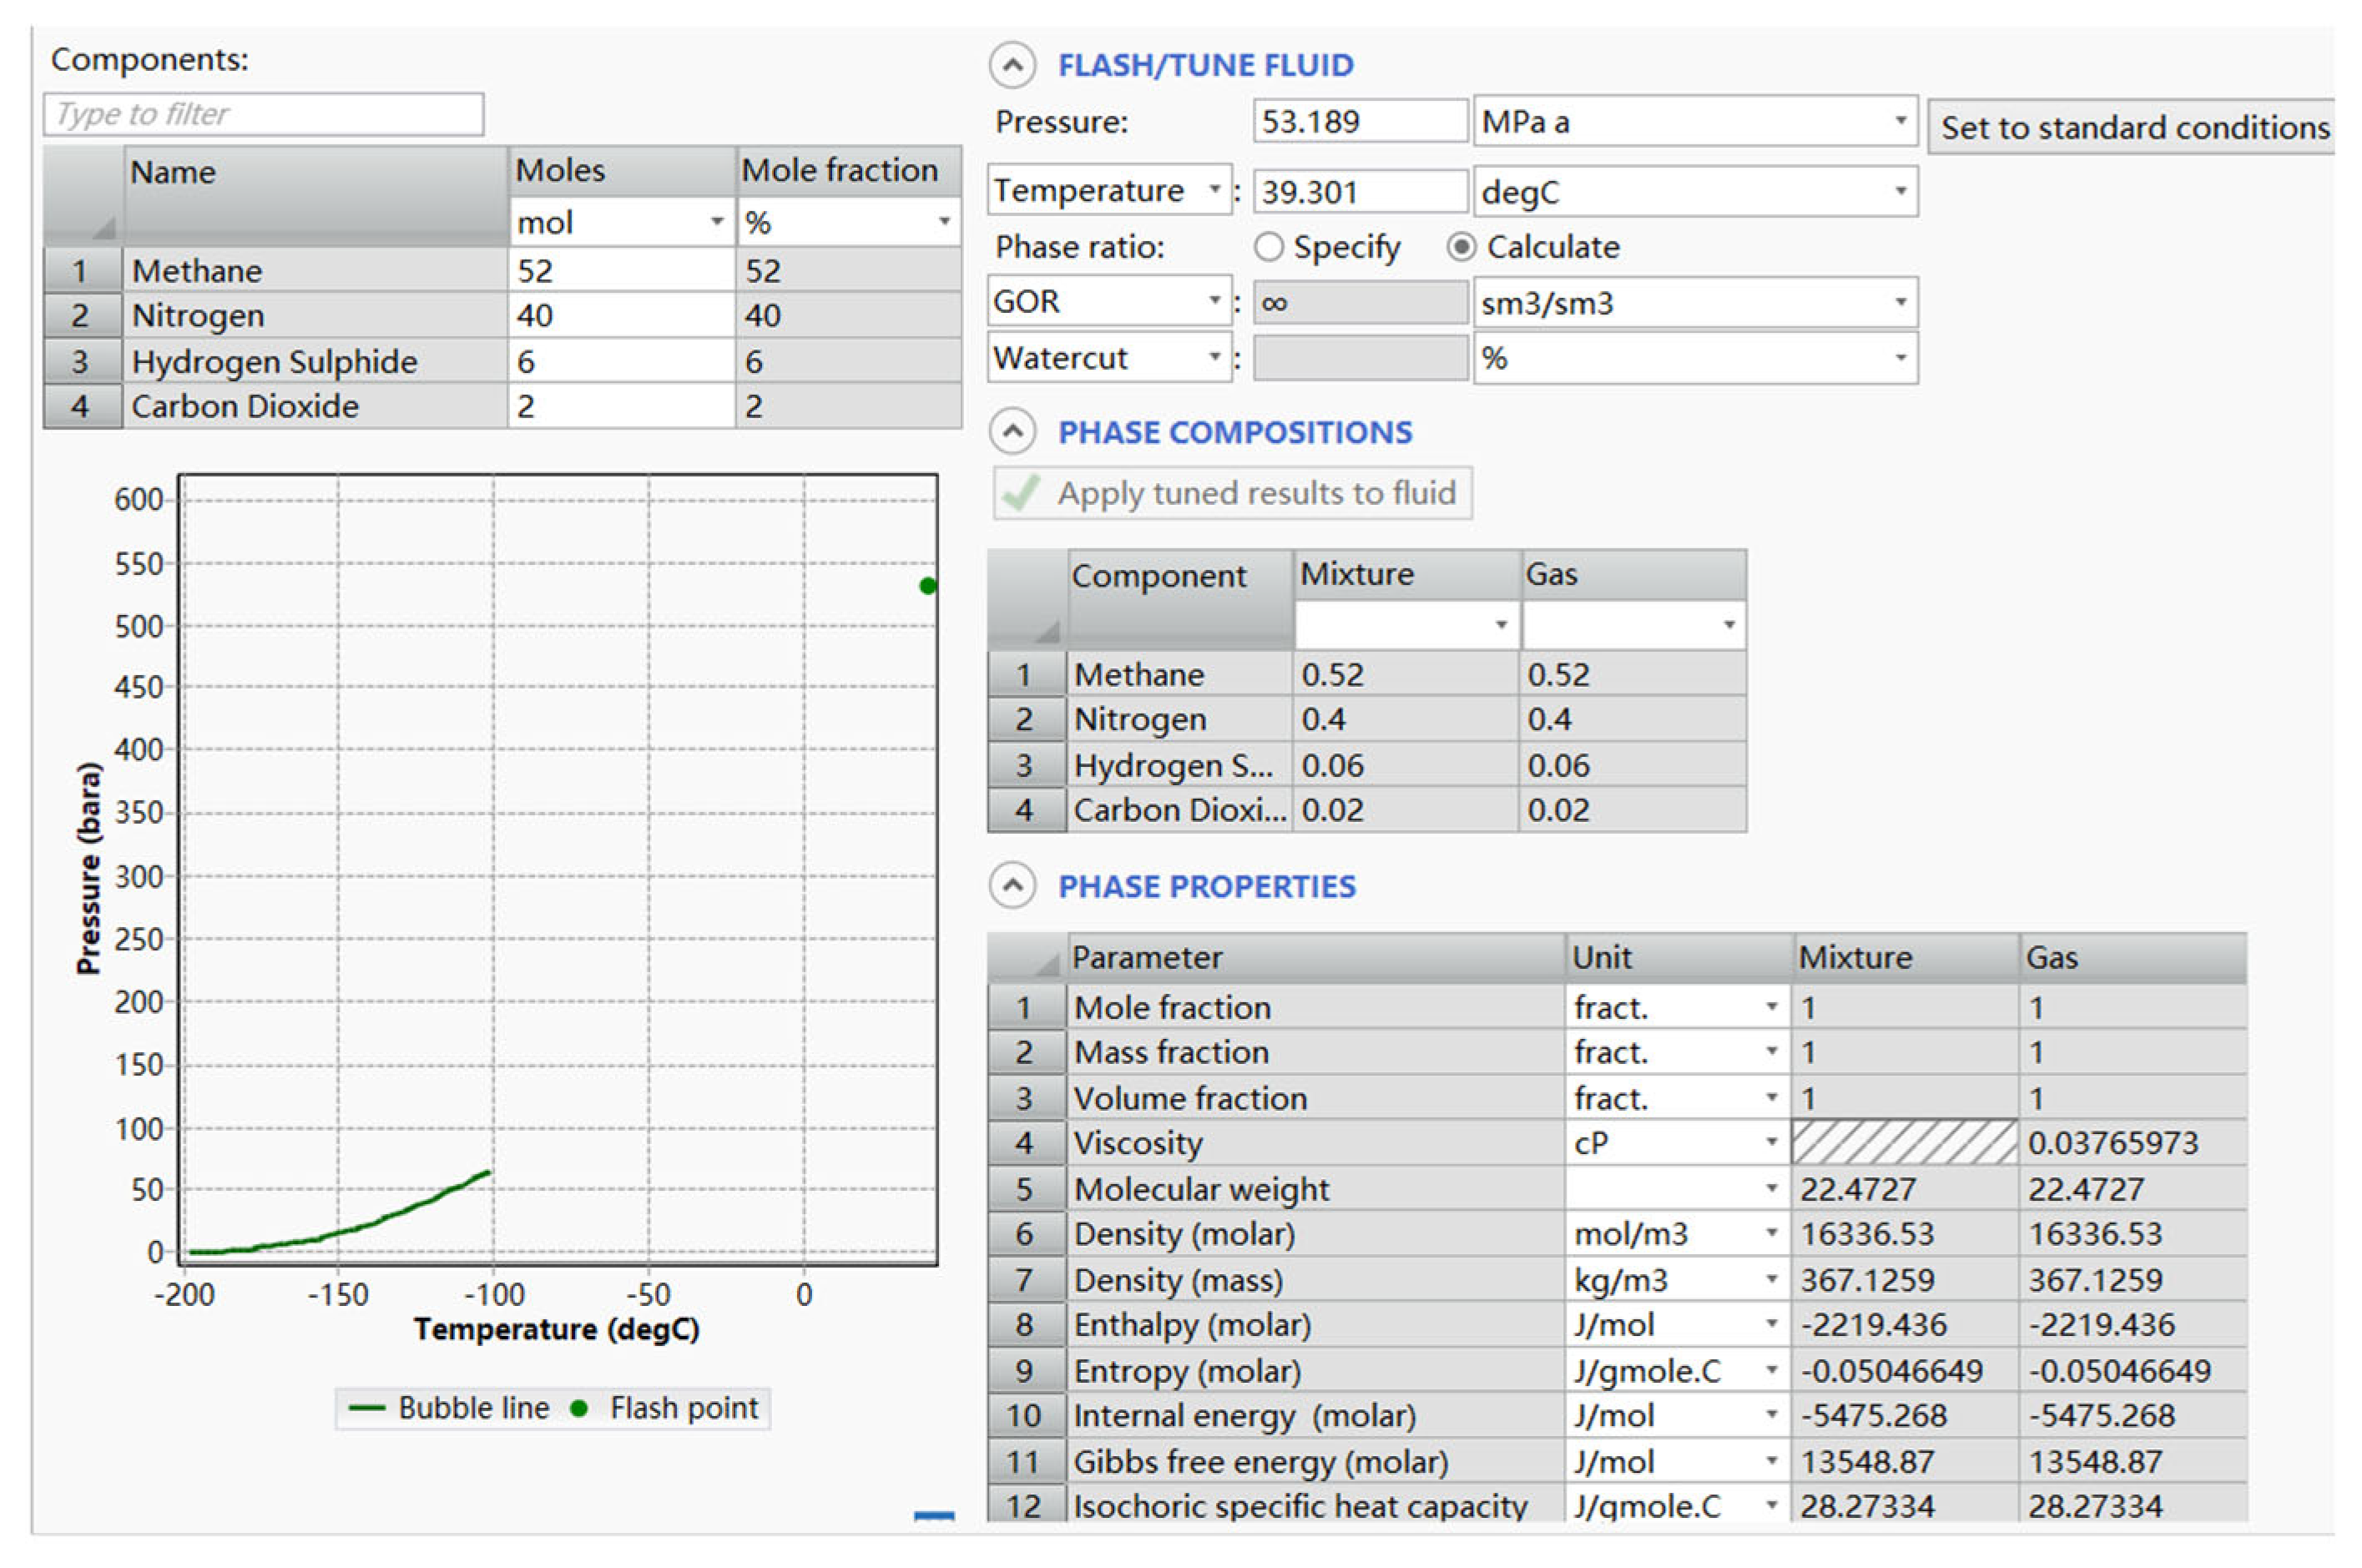Select the Specify phase ratio radio button
This screenshot has height=1568, width=2362.
1268,247
